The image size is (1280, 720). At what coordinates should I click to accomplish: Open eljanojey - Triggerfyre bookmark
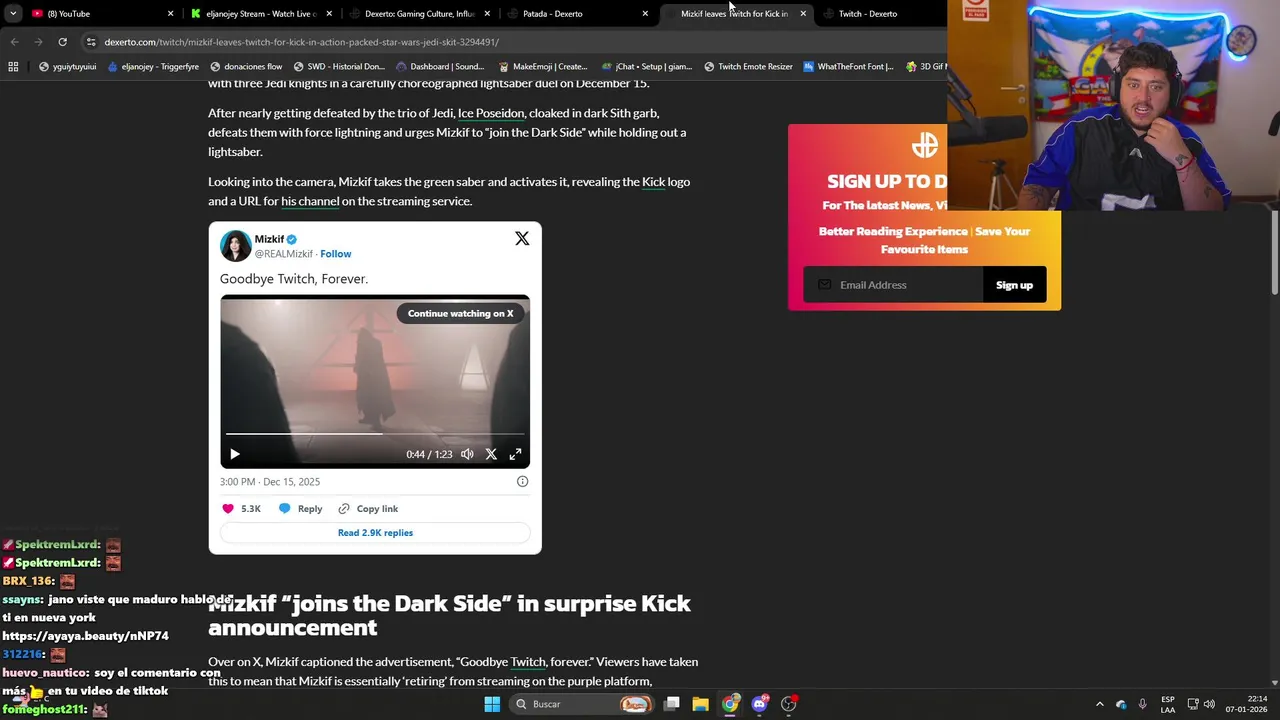click(x=153, y=67)
